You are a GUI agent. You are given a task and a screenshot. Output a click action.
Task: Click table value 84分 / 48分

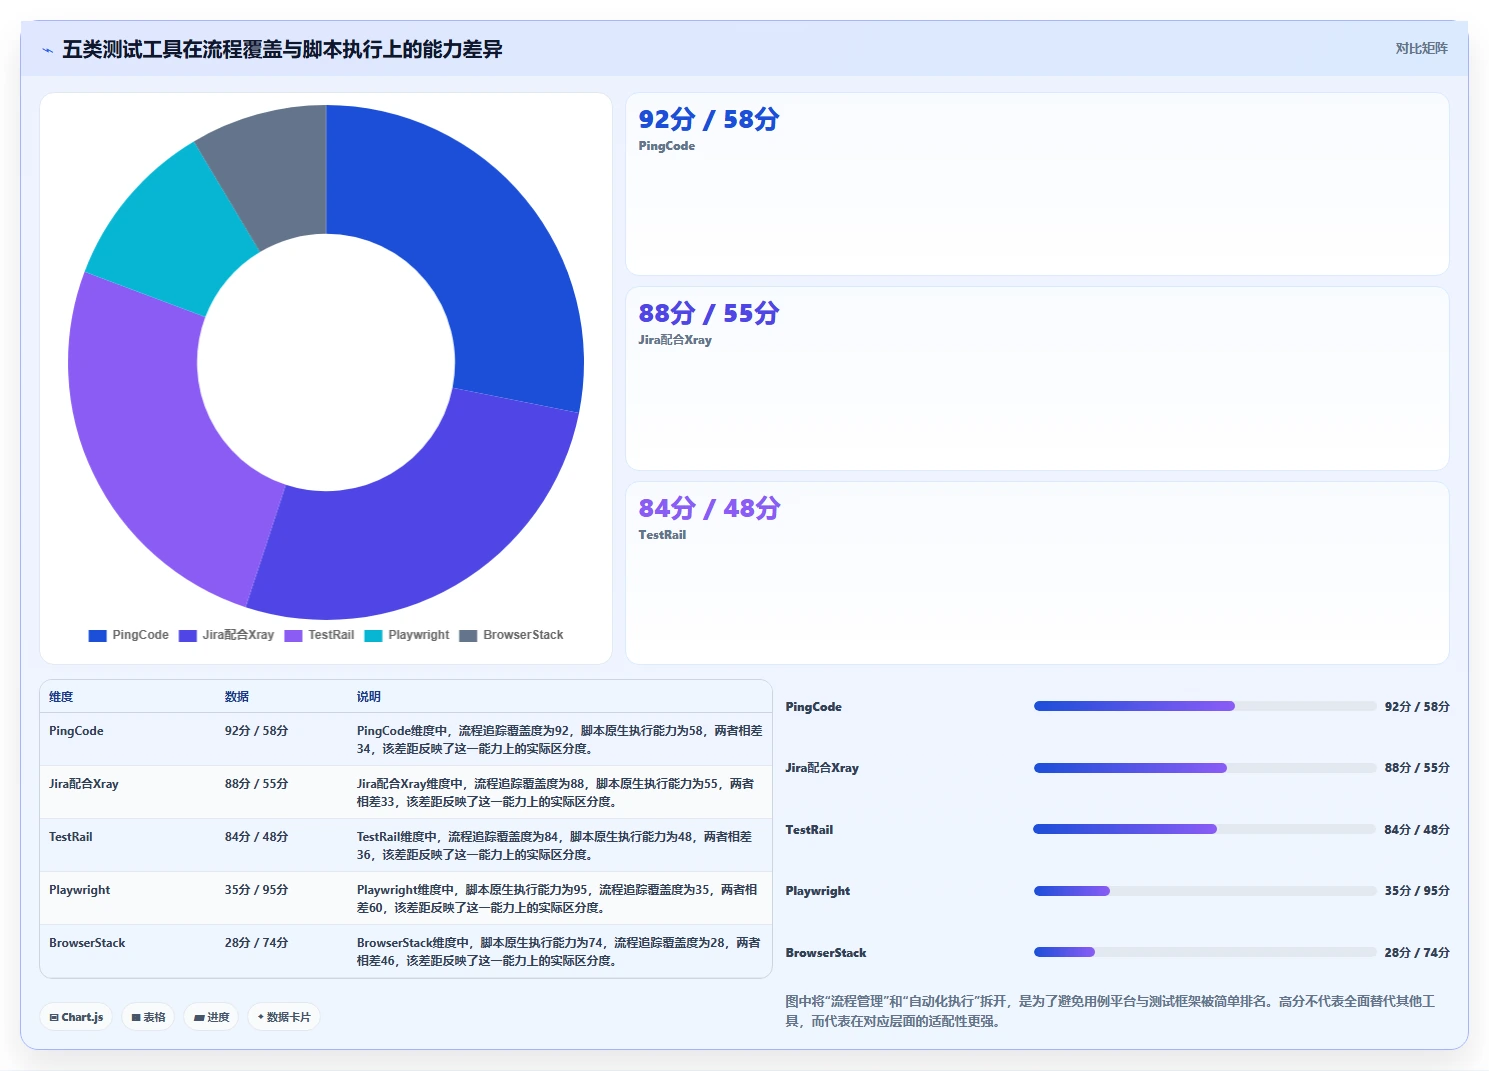(256, 837)
